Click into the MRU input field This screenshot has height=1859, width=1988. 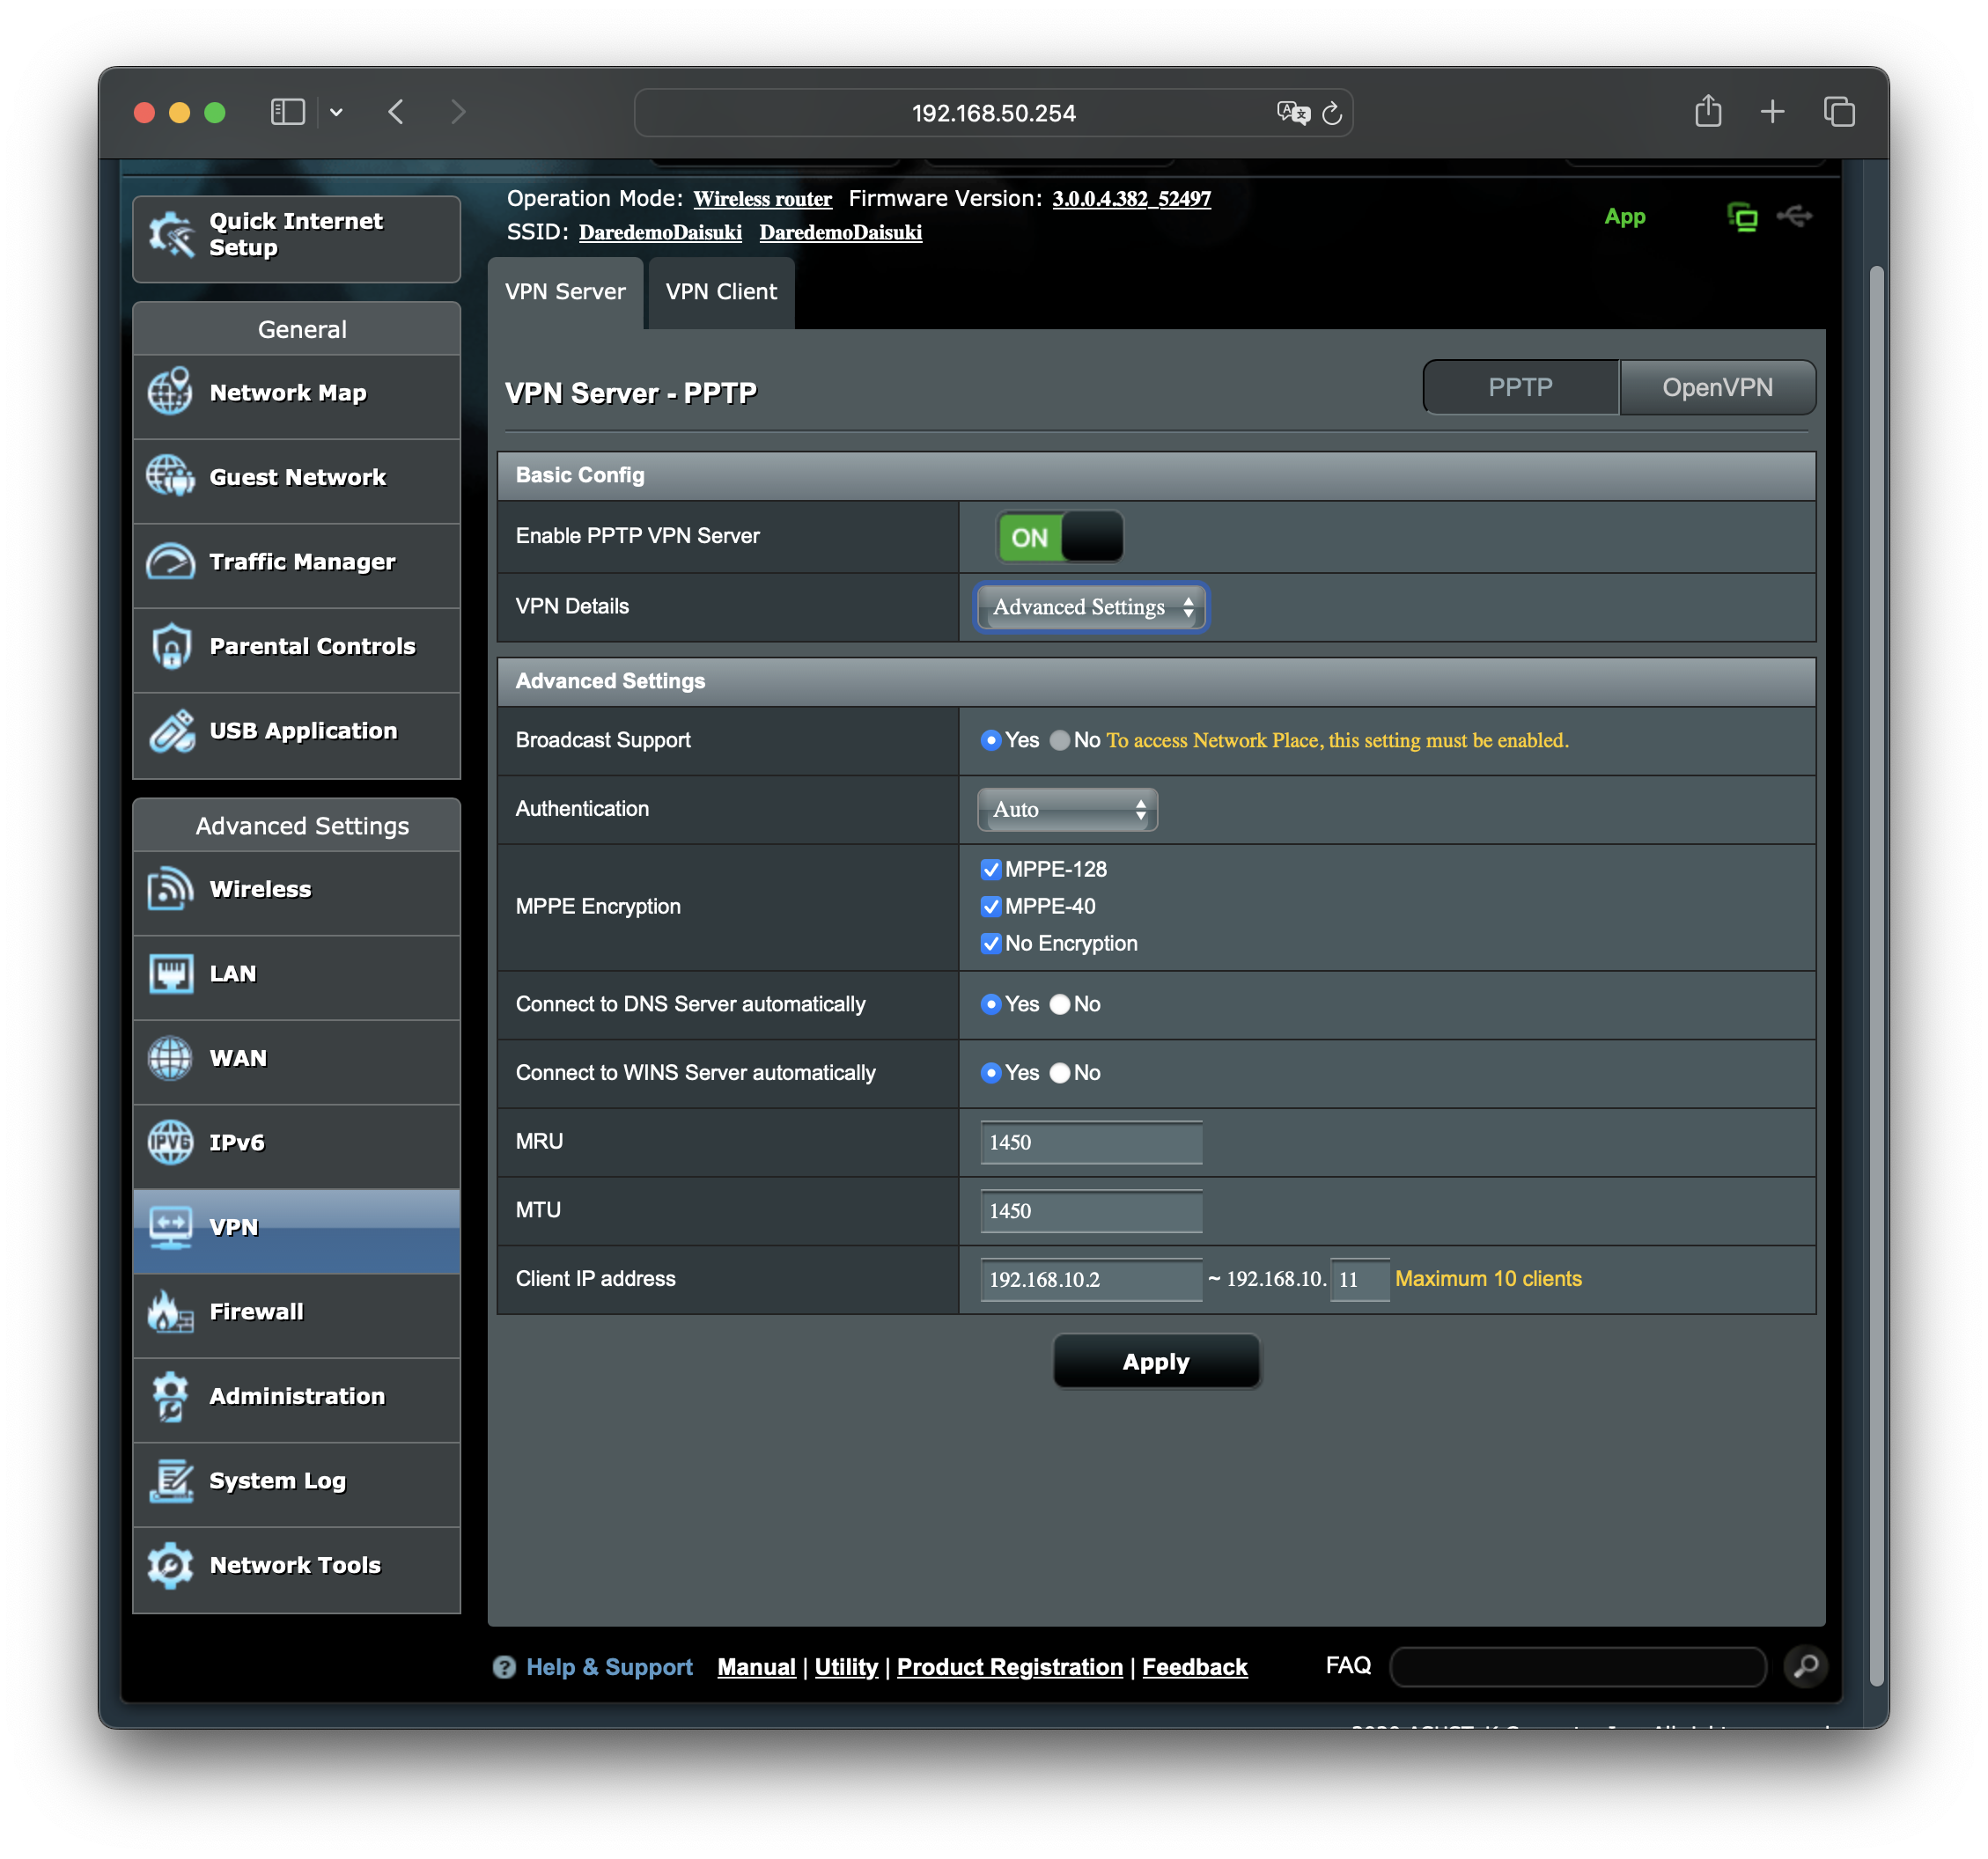point(1091,1142)
